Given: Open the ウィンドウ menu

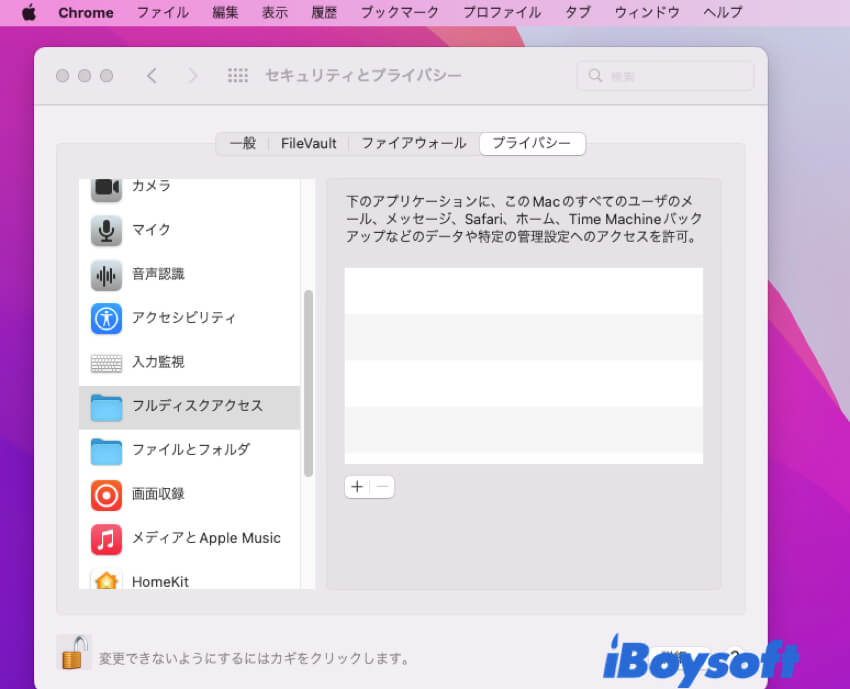Looking at the screenshot, I should (x=647, y=12).
